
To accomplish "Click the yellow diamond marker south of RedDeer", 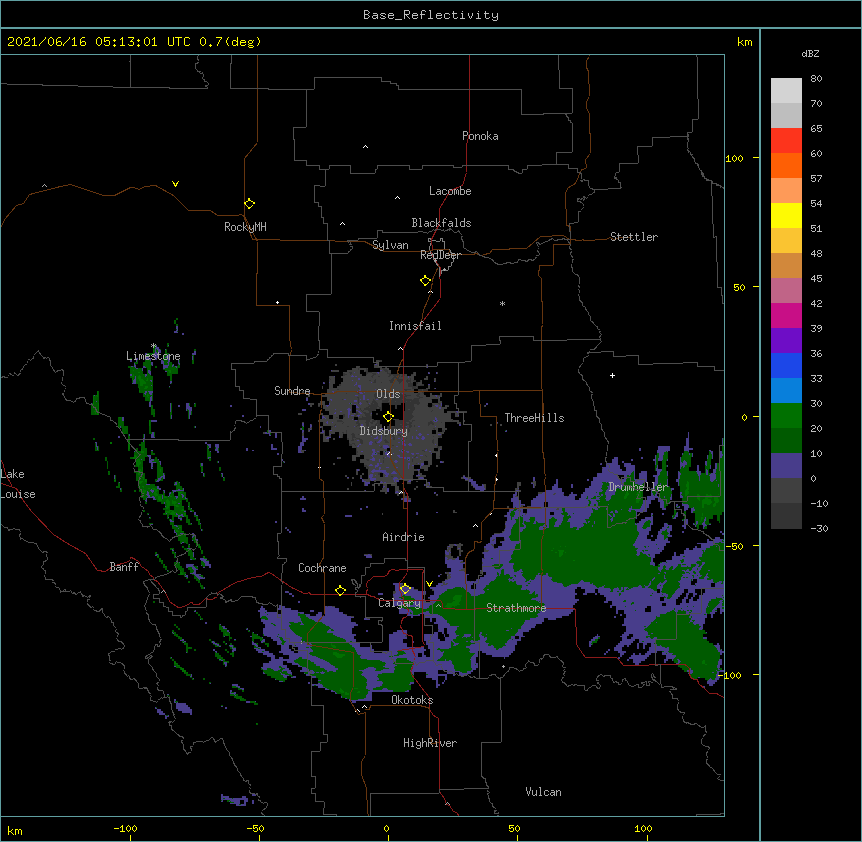I will point(426,281).
